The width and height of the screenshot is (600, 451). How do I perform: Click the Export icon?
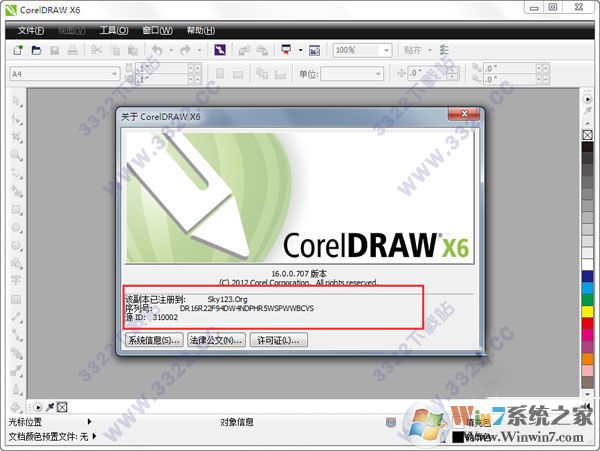point(262,50)
